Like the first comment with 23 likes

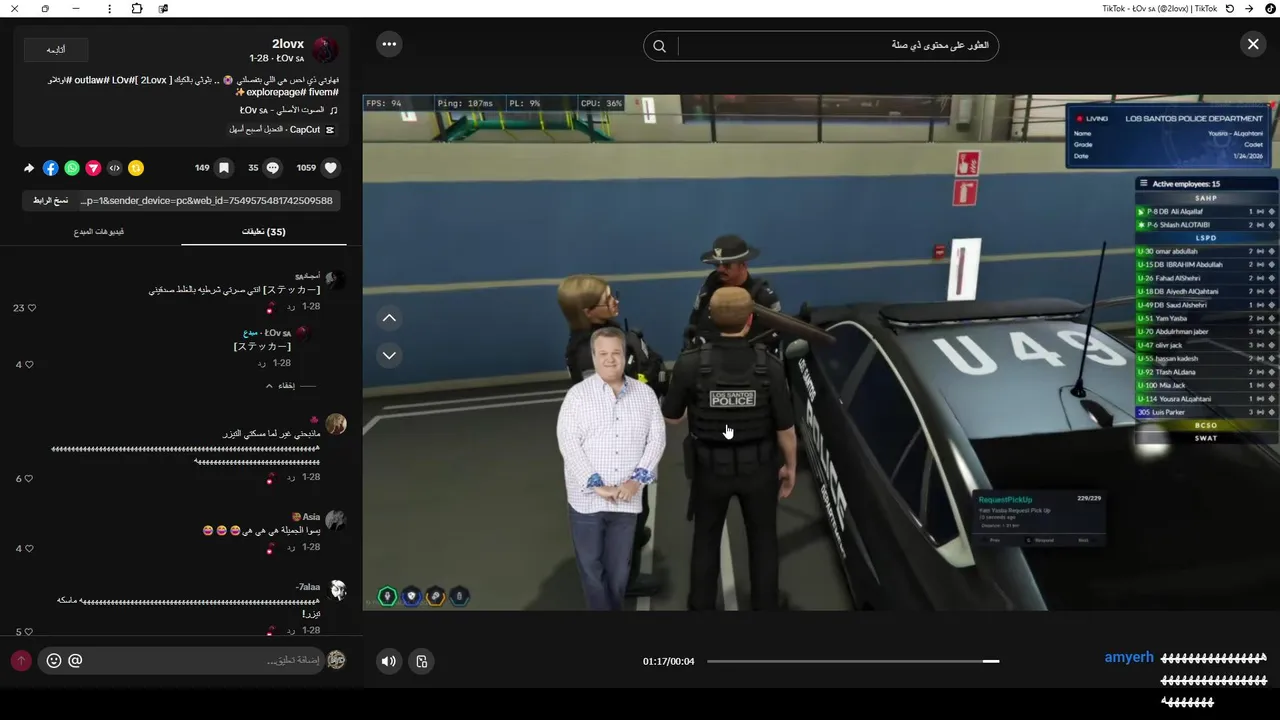click(32, 308)
